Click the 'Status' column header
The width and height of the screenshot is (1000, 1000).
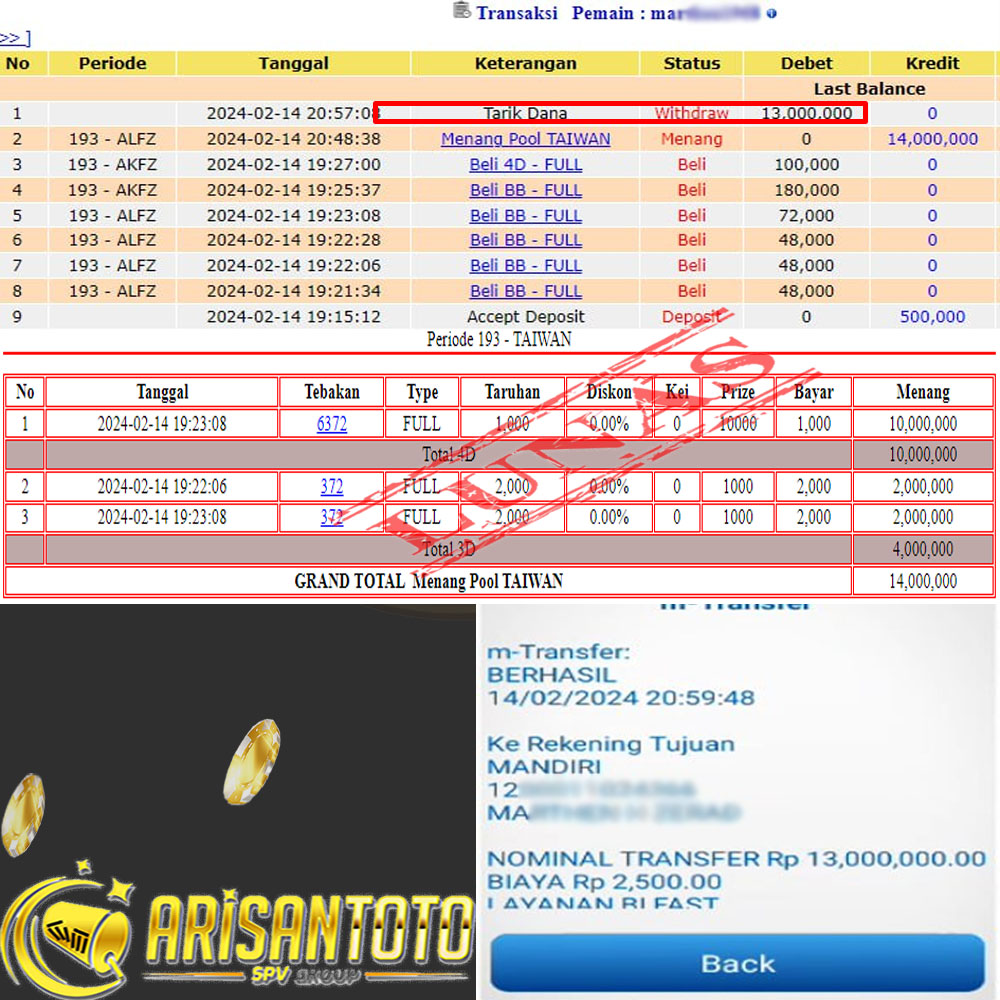pyautogui.click(x=691, y=63)
